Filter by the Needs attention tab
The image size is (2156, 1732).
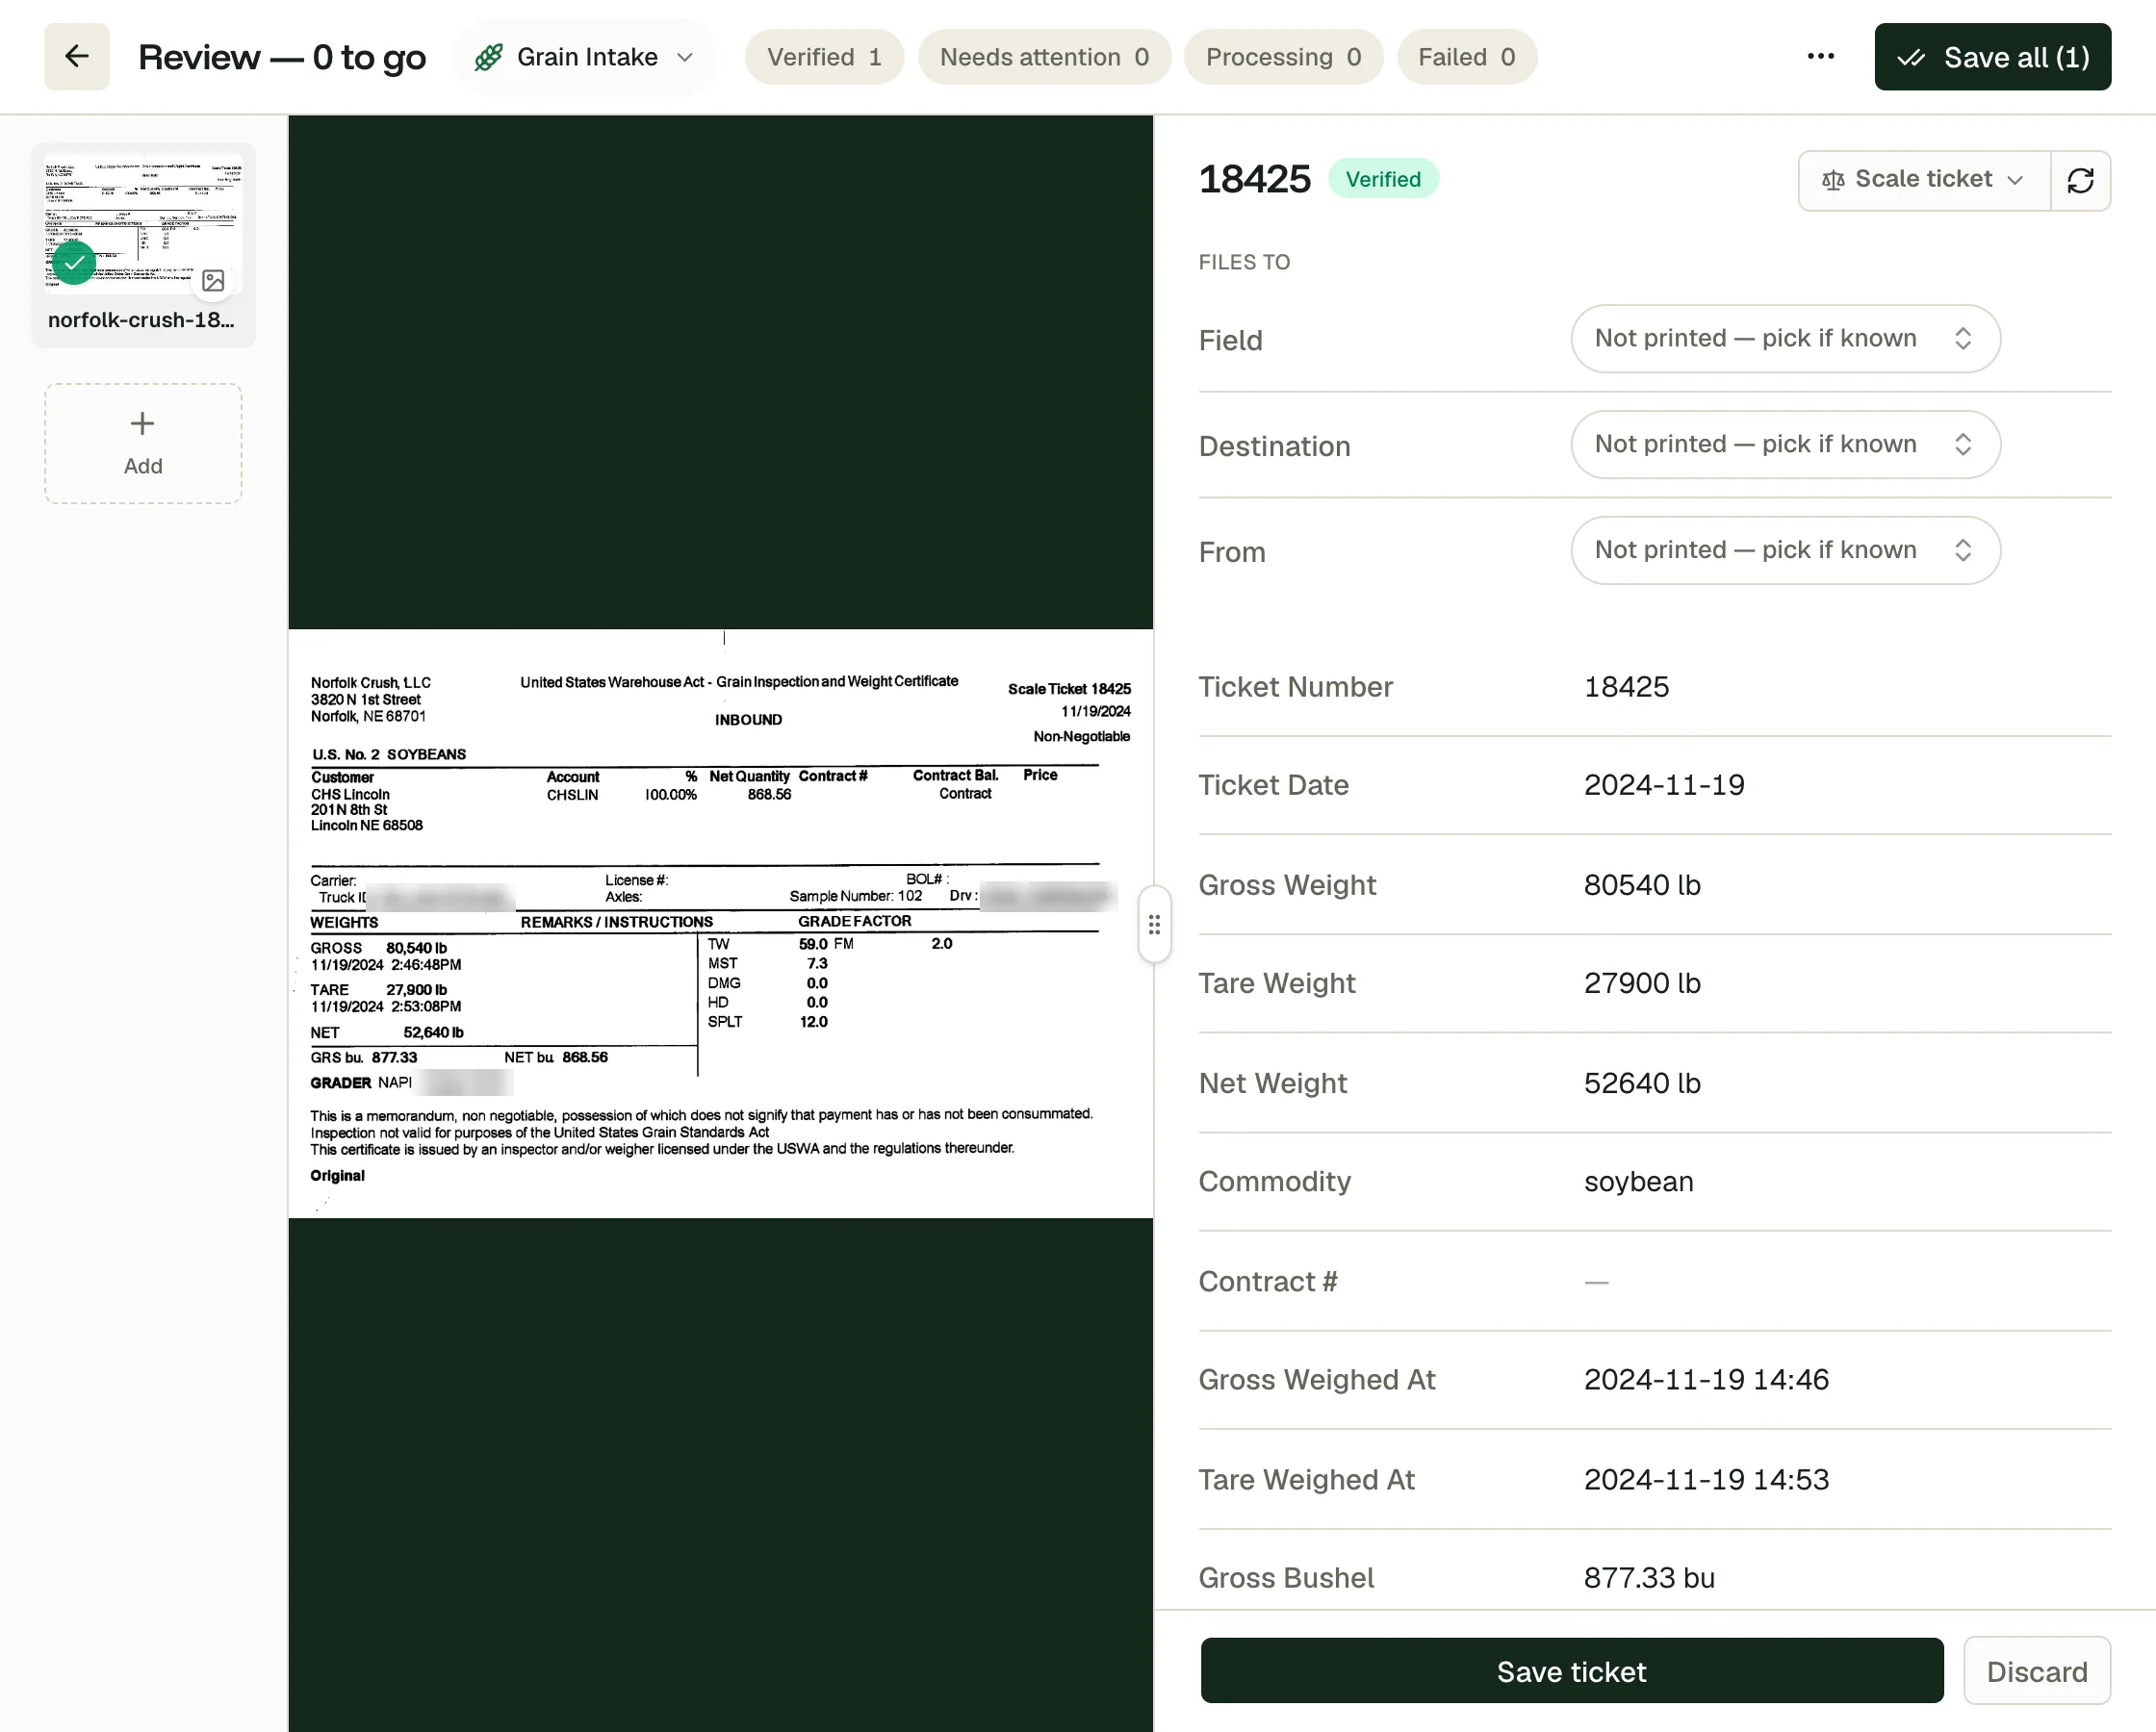(x=1044, y=57)
